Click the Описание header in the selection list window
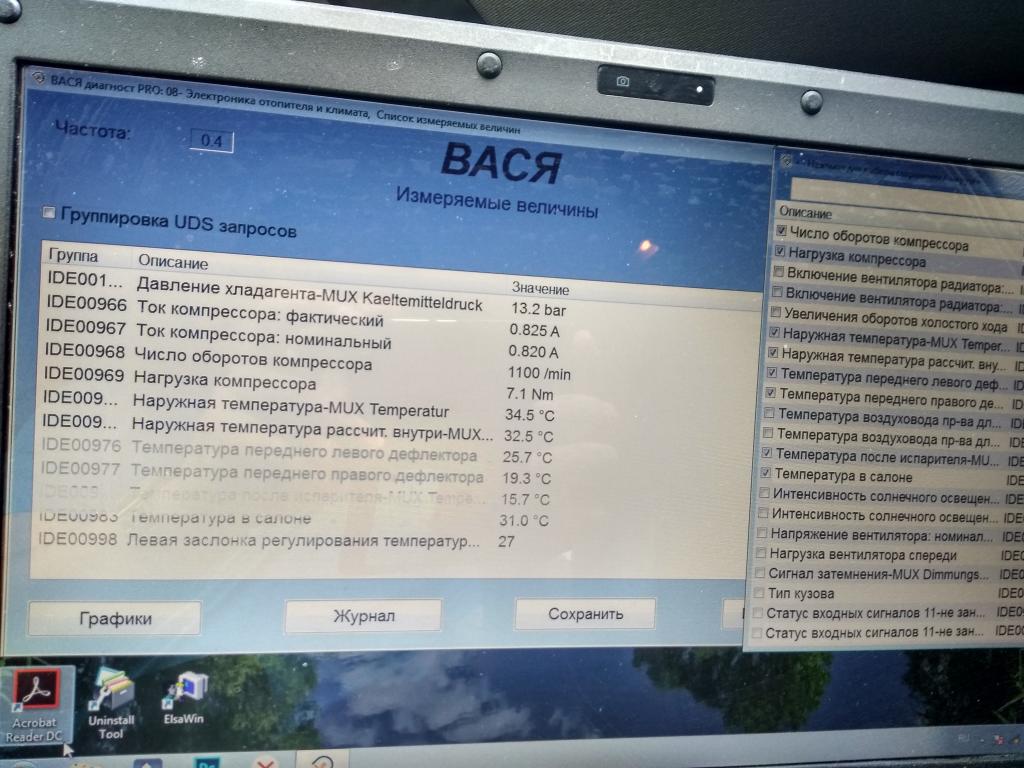The width and height of the screenshot is (1024, 768). tap(805, 213)
